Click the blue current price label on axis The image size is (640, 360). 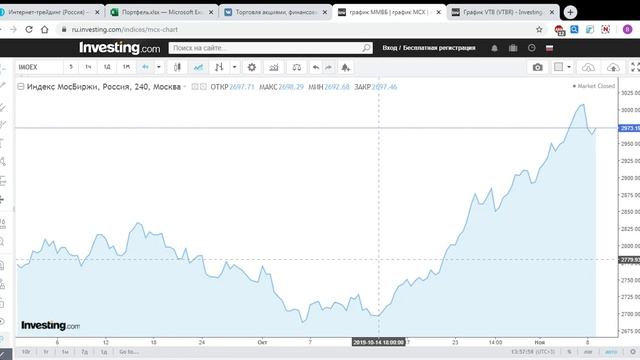click(x=629, y=128)
